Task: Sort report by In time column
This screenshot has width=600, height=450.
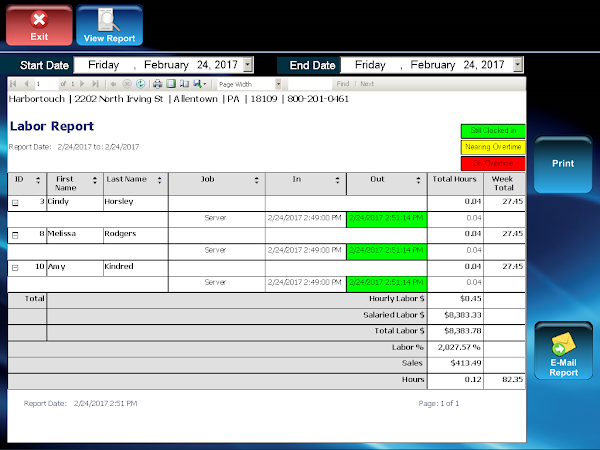Action: coord(337,180)
